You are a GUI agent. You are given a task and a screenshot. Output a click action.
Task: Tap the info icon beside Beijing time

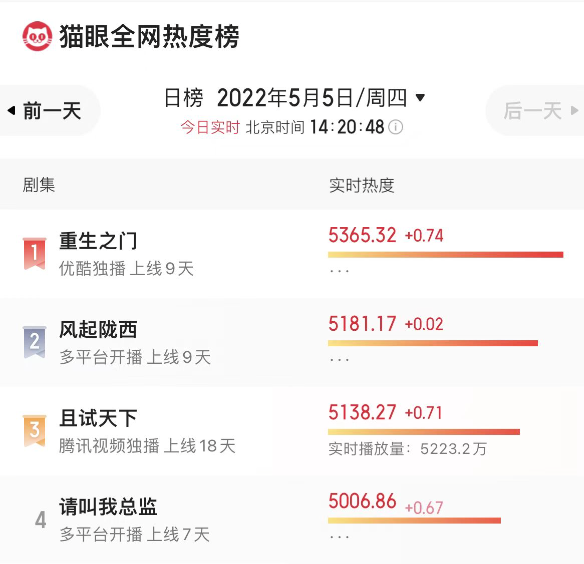(x=396, y=127)
